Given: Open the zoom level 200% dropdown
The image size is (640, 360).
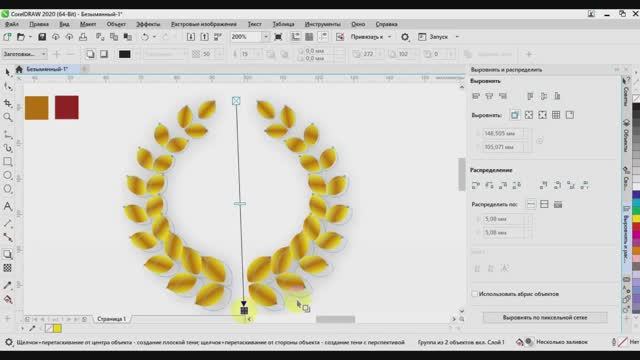Looking at the screenshot, I should pyautogui.click(x=266, y=37).
